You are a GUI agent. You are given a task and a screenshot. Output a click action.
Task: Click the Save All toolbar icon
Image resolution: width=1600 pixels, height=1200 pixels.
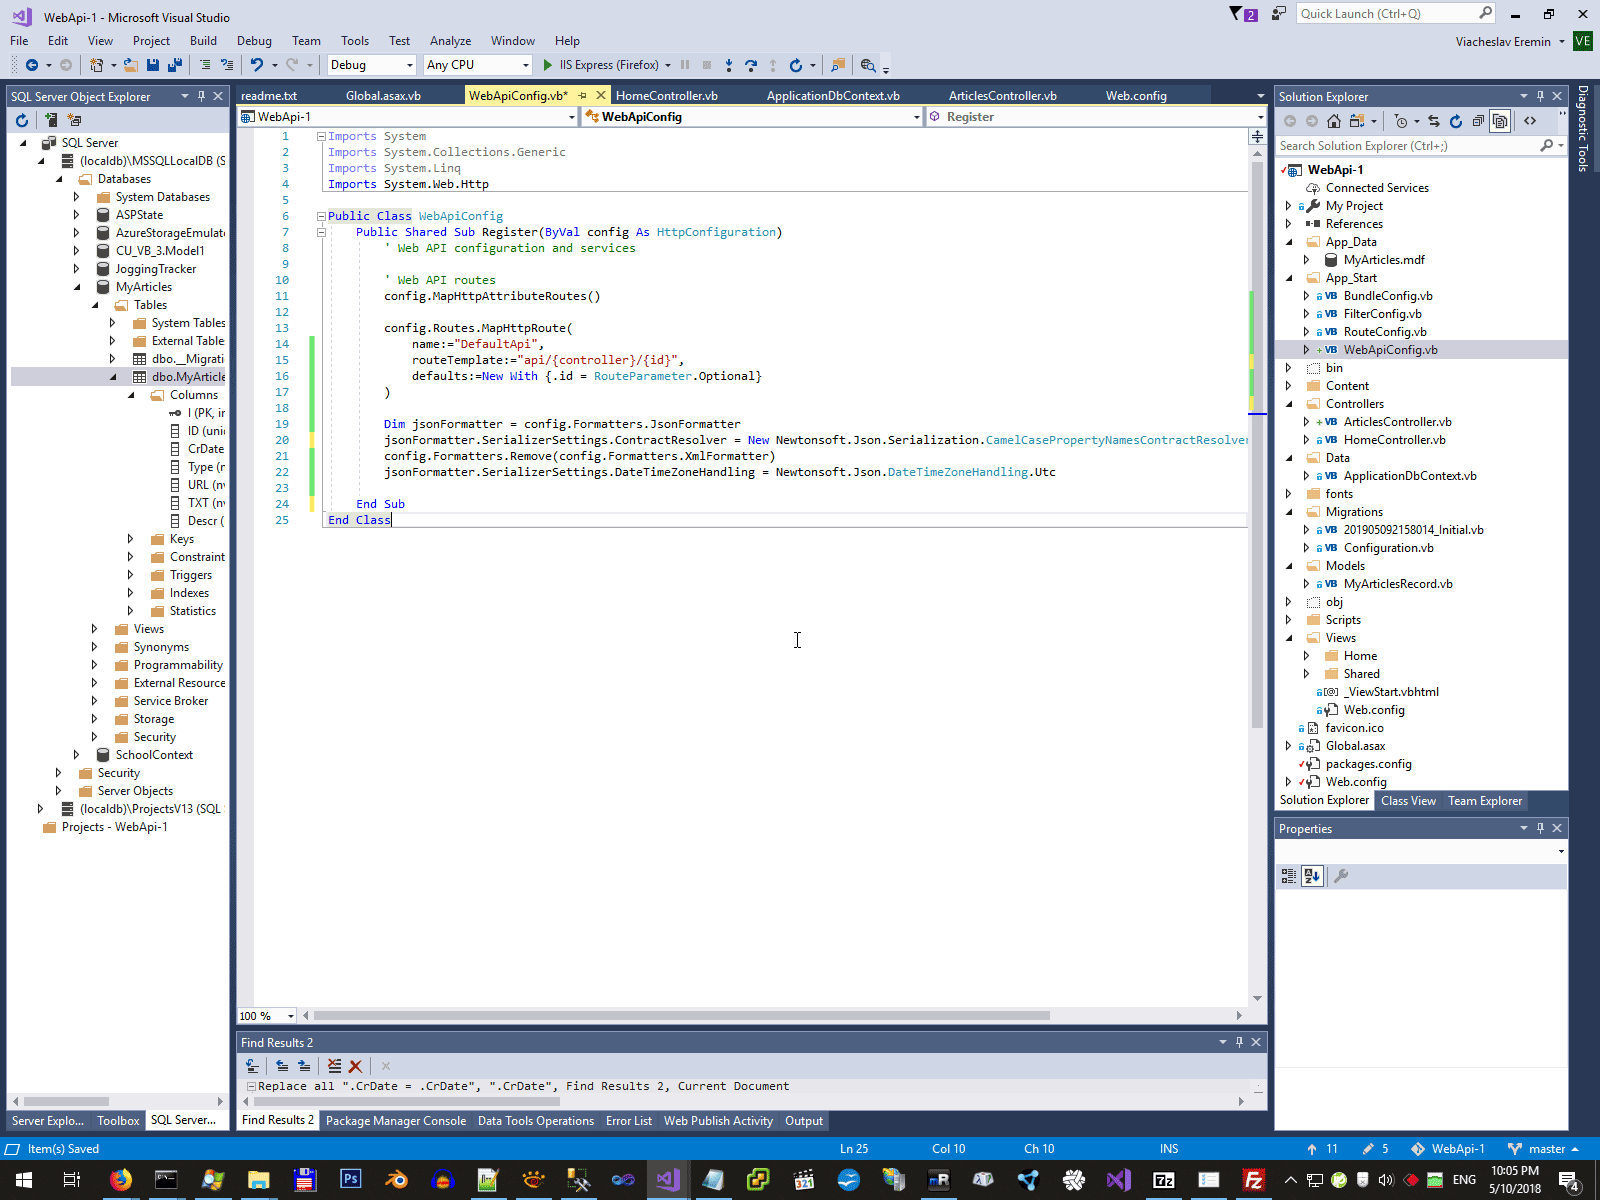coord(174,65)
